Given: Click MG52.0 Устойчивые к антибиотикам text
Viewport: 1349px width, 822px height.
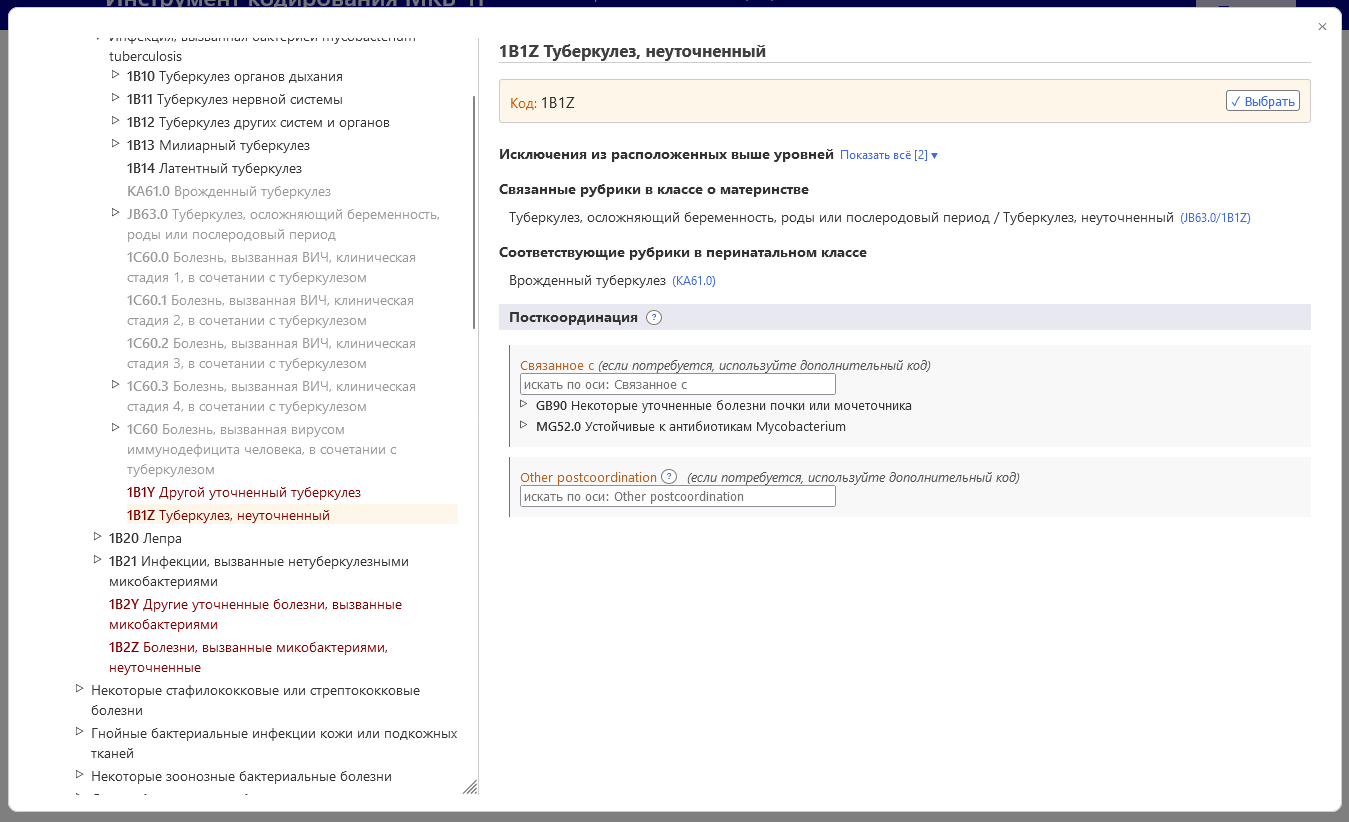Looking at the screenshot, I should tap(691, 426).
